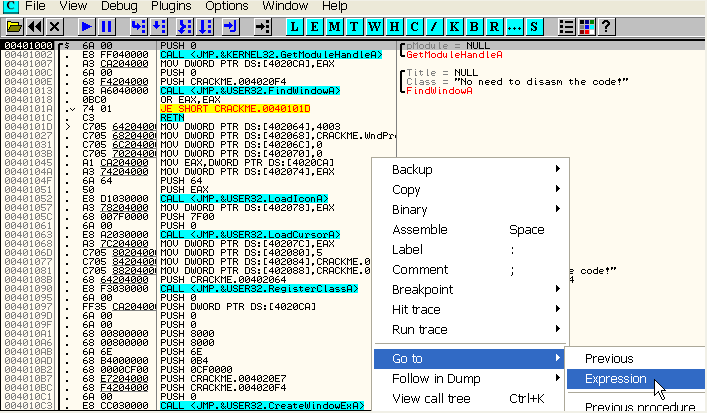Expand the Binary submenu
The image size is (707, 413).
point(470,209)
